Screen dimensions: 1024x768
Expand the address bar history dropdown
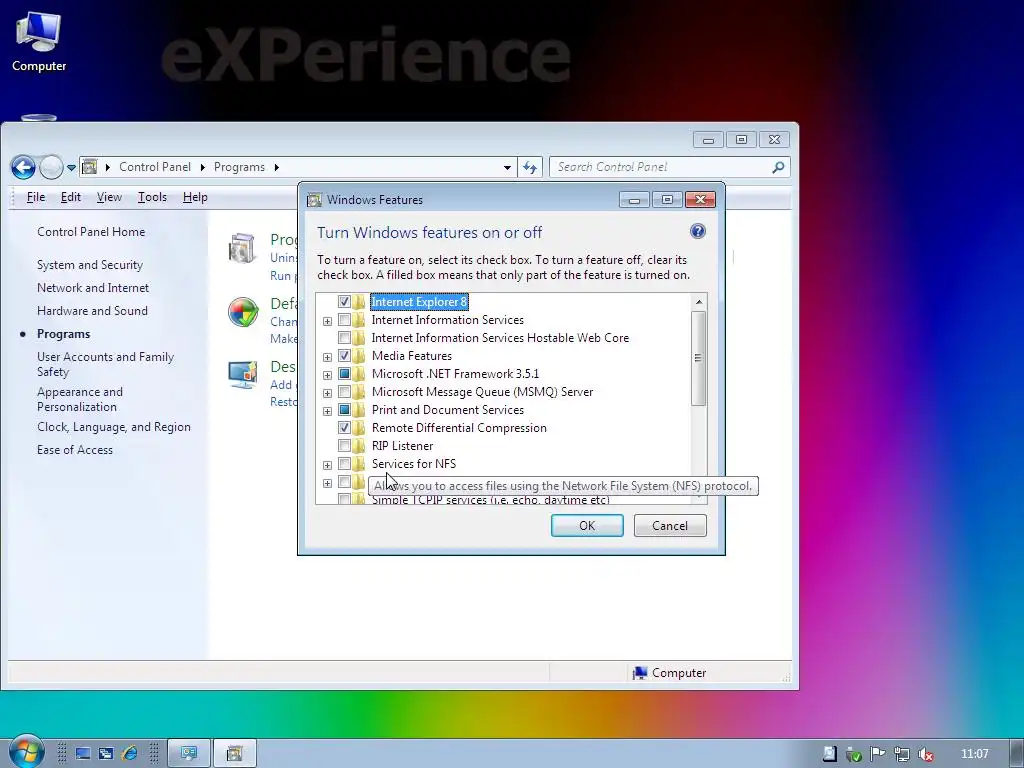click(507, 167)
